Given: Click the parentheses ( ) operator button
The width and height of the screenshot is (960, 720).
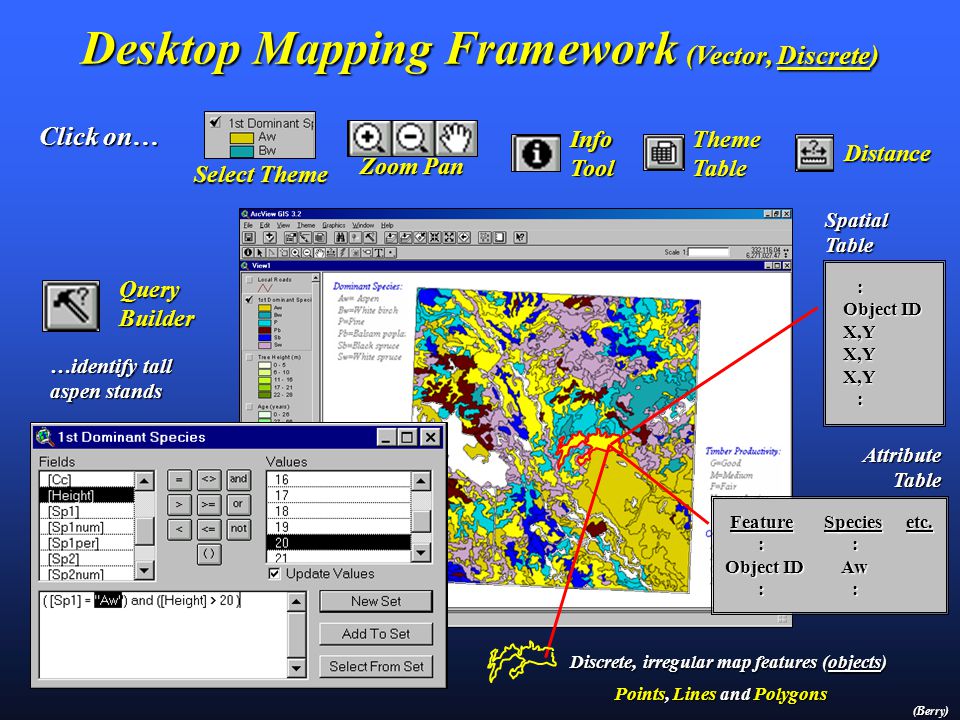Looking at the screenshot, I should pyautogui.click(x=209, y=554).
